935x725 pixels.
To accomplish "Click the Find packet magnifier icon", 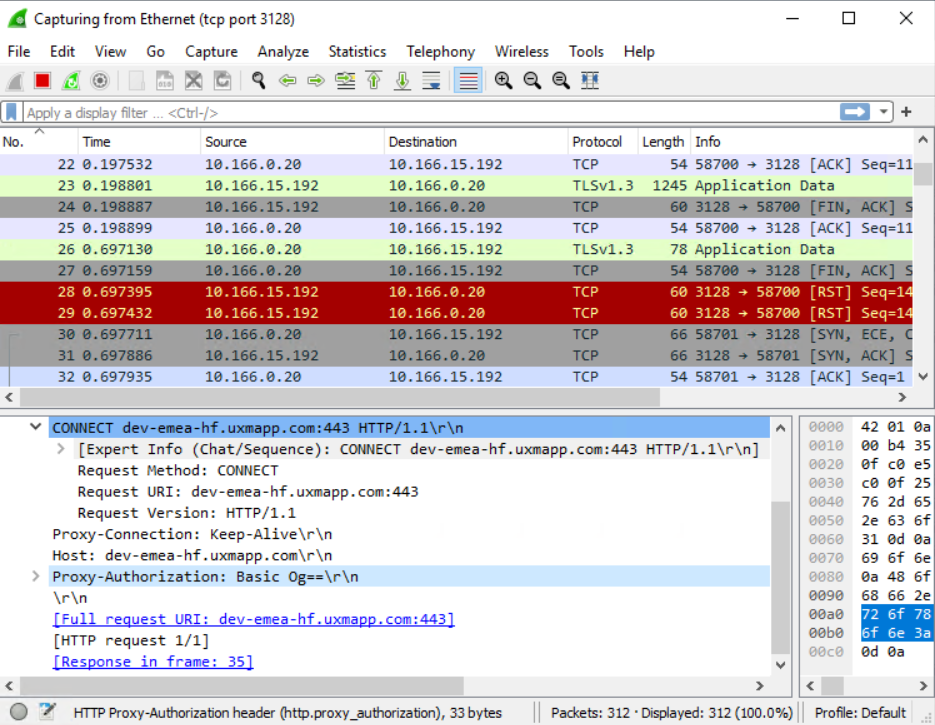I will pos(259,81).
